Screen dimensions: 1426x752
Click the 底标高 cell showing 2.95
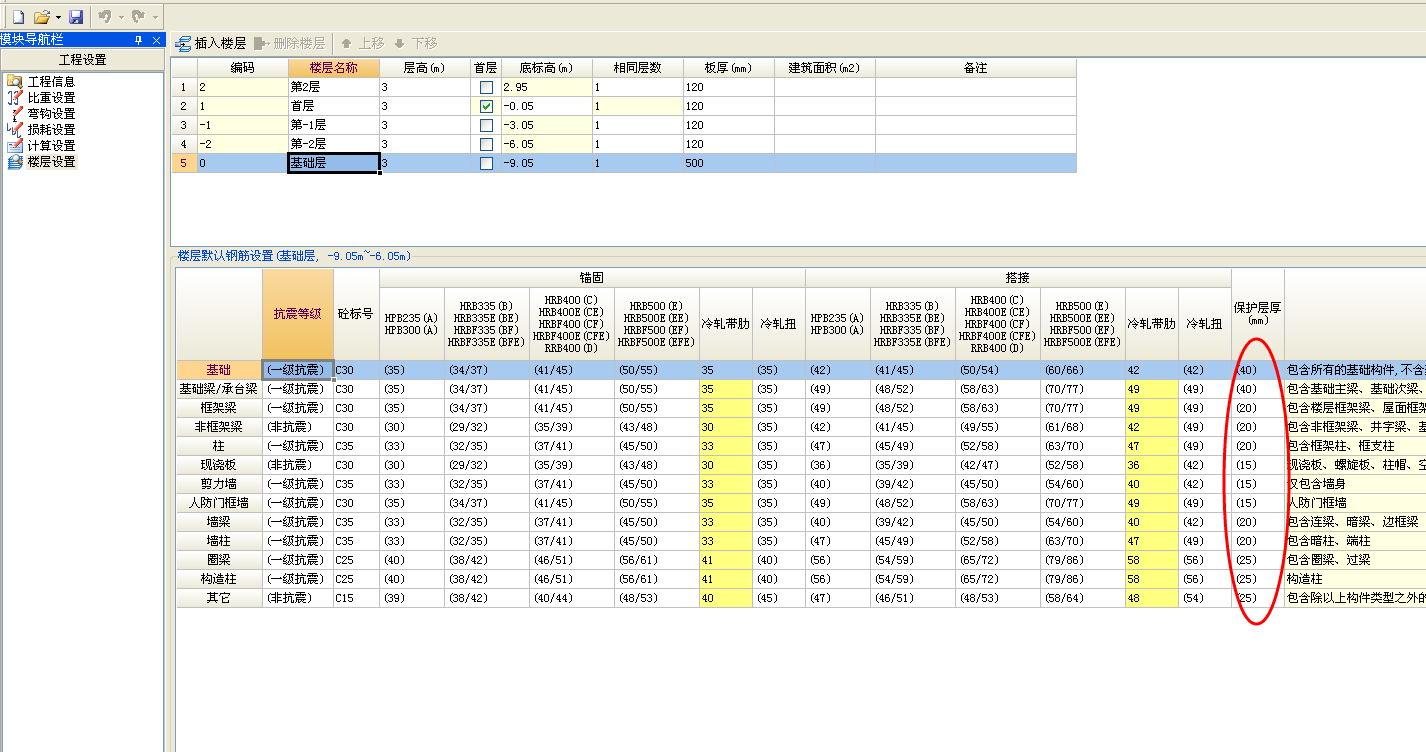tap(546, 87)
